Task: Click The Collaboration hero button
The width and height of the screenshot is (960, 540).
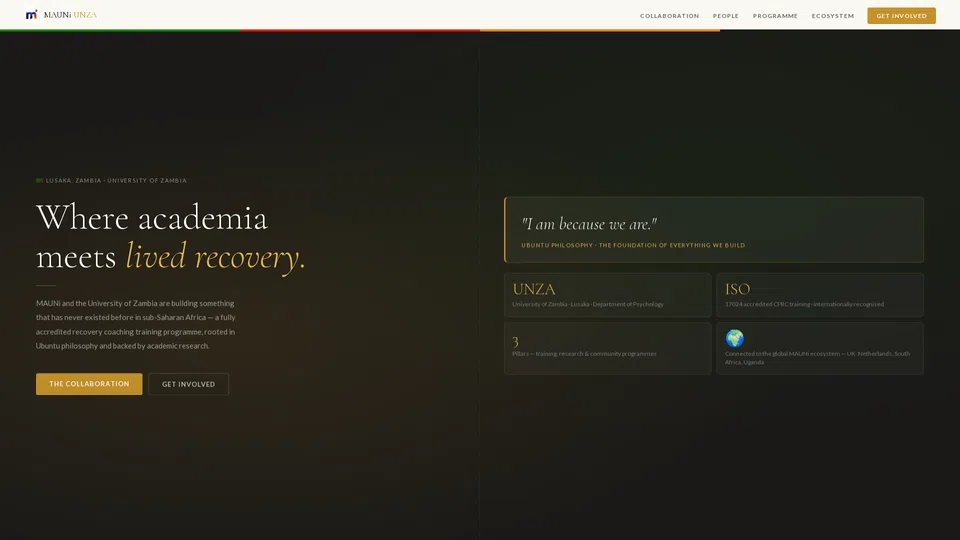Action: click(x=89, y=384)
